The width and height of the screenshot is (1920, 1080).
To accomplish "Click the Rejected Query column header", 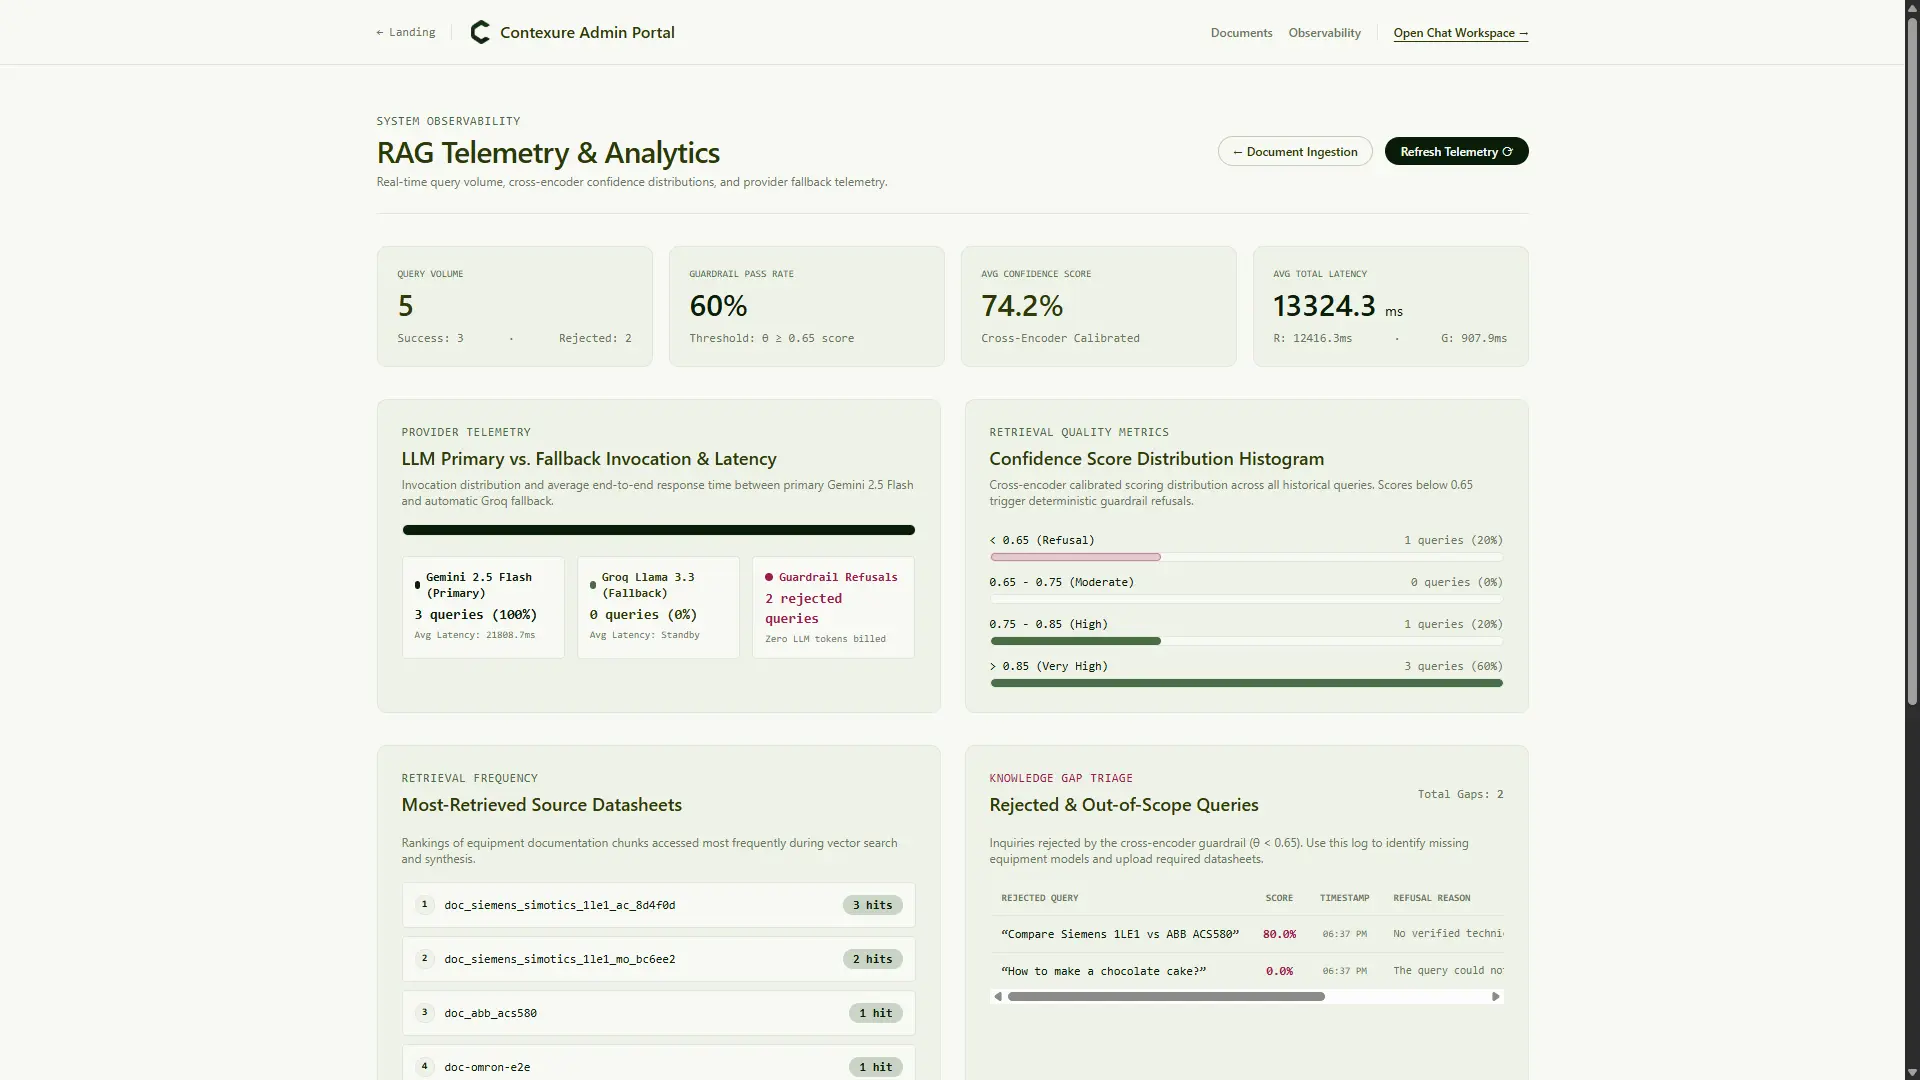I will coord(1040,898).
